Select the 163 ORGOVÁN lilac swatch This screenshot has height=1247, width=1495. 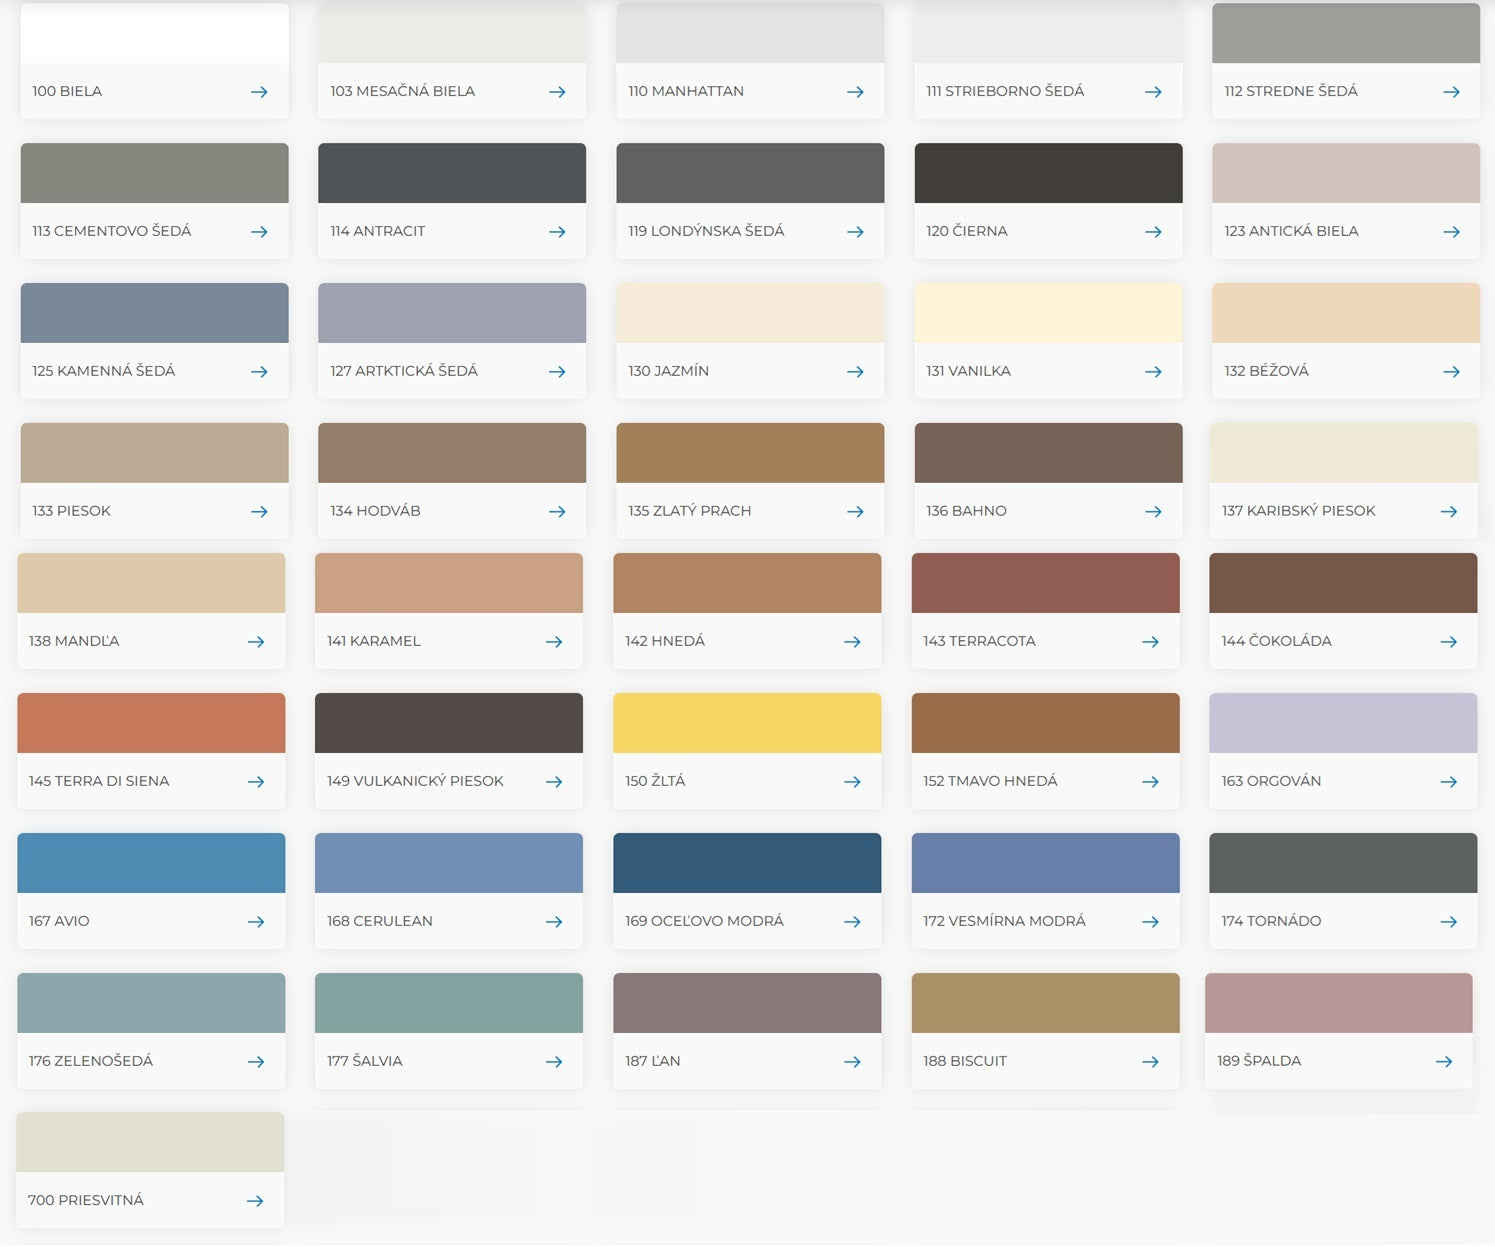click(1343, 723)
